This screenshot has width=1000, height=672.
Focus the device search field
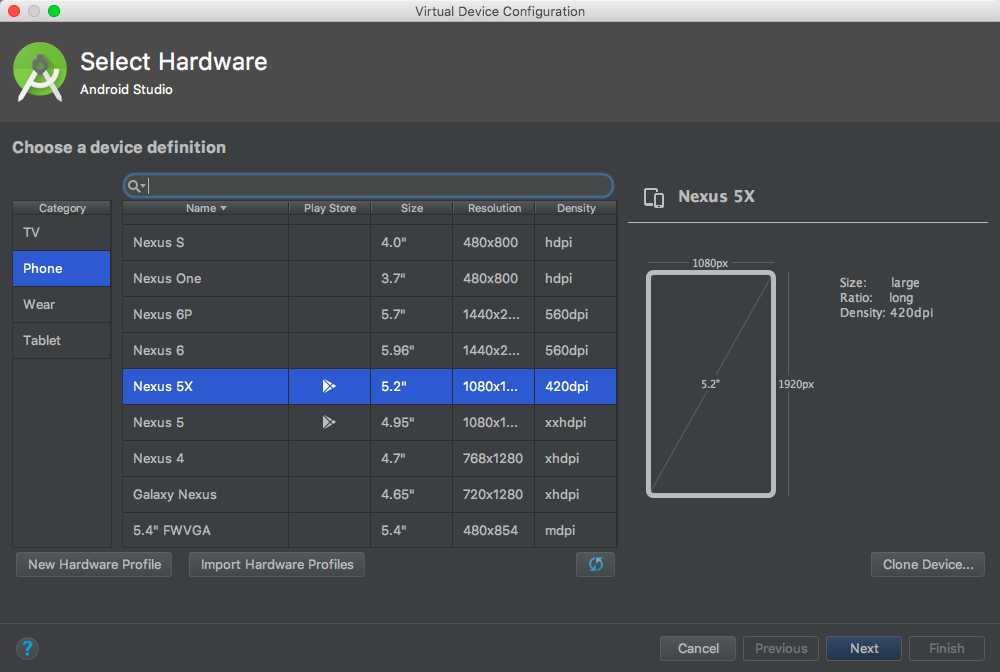[x=369, y=186]
